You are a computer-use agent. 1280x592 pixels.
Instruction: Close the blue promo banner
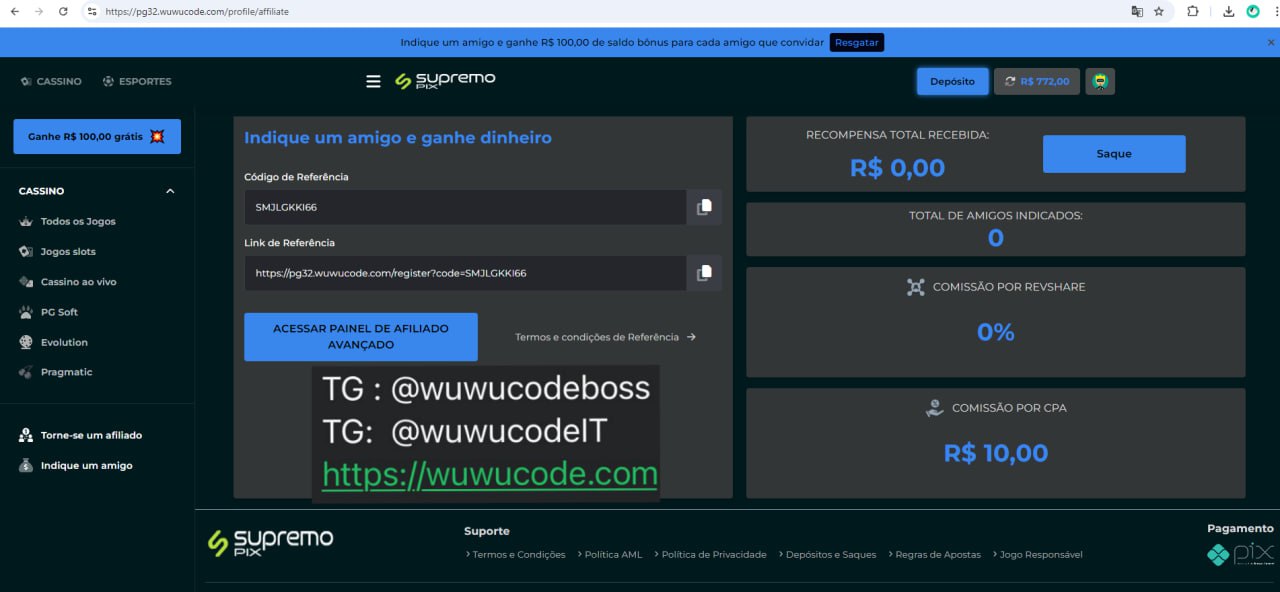(x=1271, y=43)
